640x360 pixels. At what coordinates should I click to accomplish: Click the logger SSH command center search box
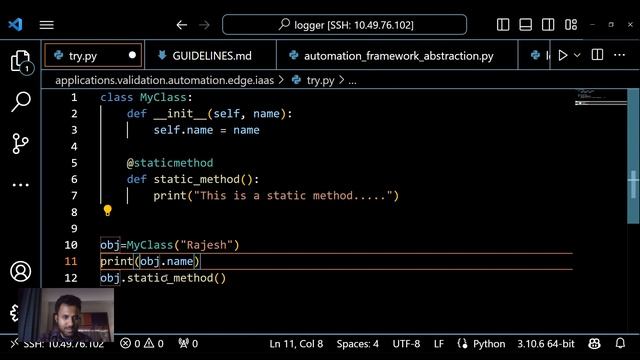point(344,25)
